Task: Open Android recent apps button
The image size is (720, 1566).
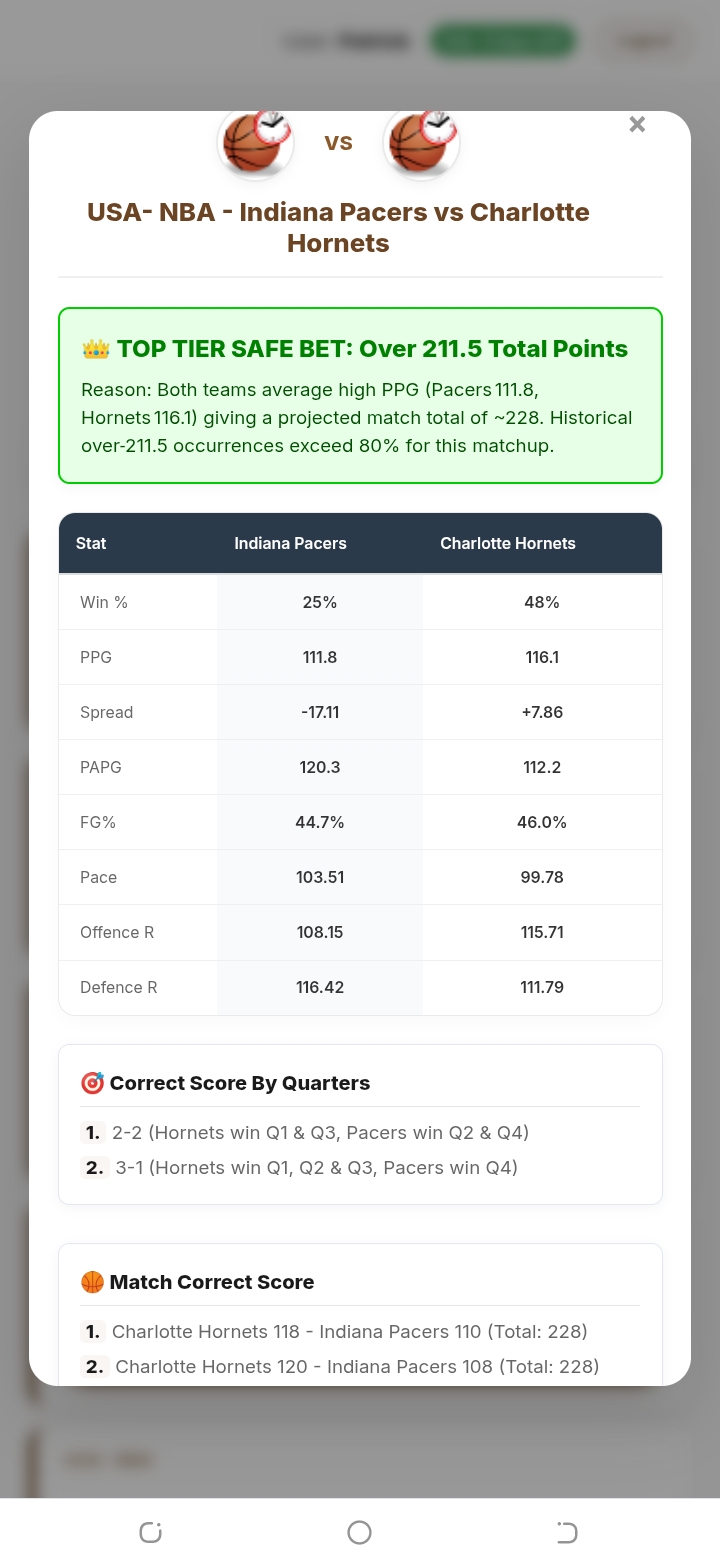Action: click(151, 1532)
